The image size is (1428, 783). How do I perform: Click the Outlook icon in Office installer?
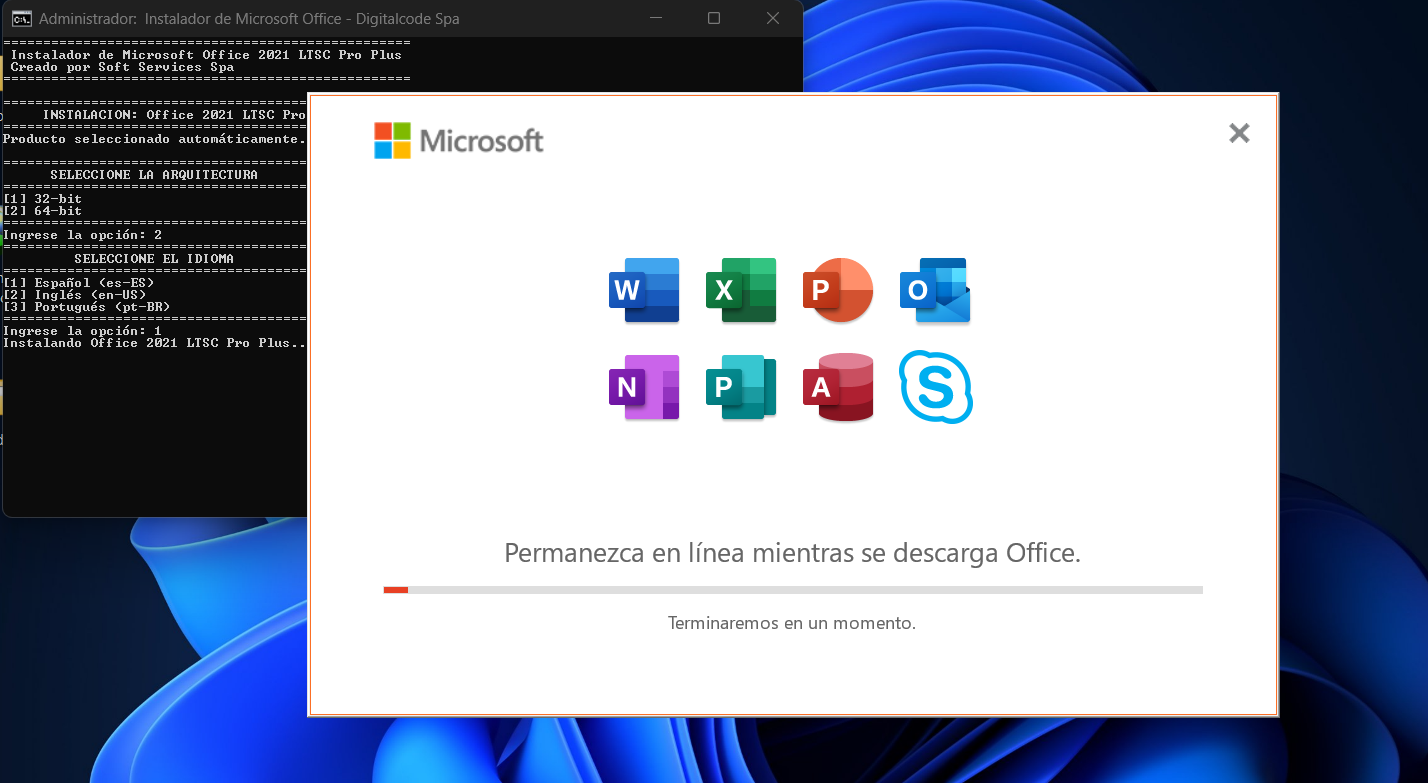(x=935, y=290)
